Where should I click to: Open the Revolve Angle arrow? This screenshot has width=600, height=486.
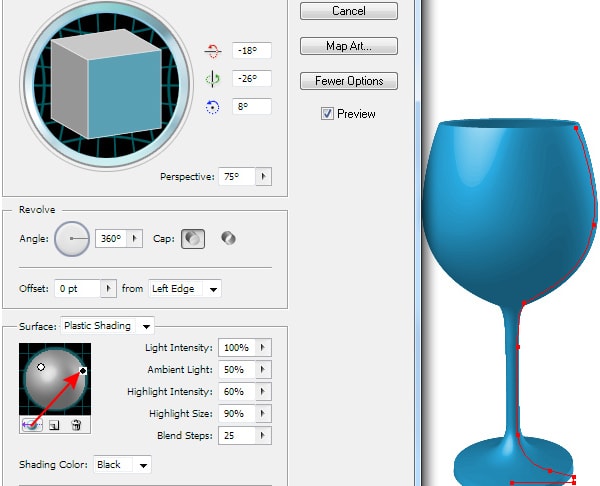134,238
